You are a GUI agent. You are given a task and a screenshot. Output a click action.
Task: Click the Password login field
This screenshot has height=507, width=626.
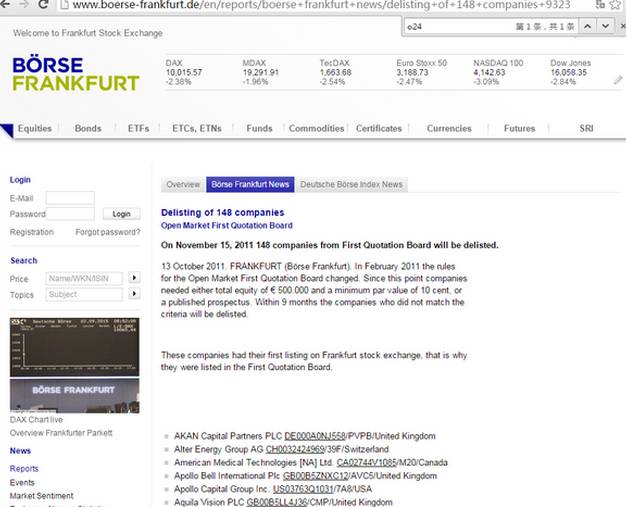pyautogui.click(x=70, y=214)
